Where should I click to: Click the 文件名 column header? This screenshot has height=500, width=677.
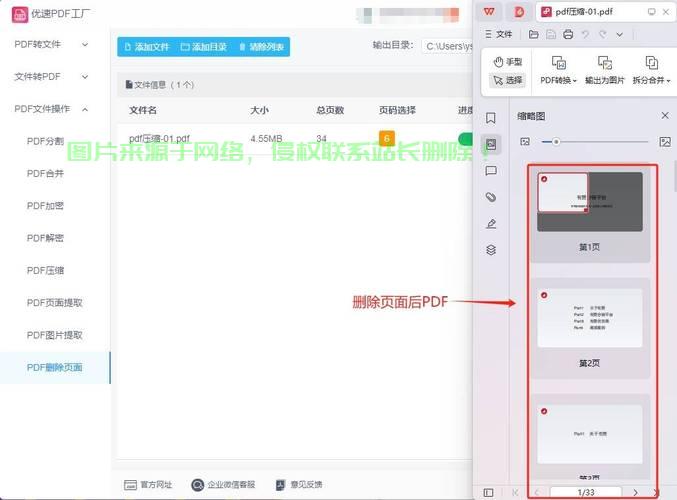[142, 110]
